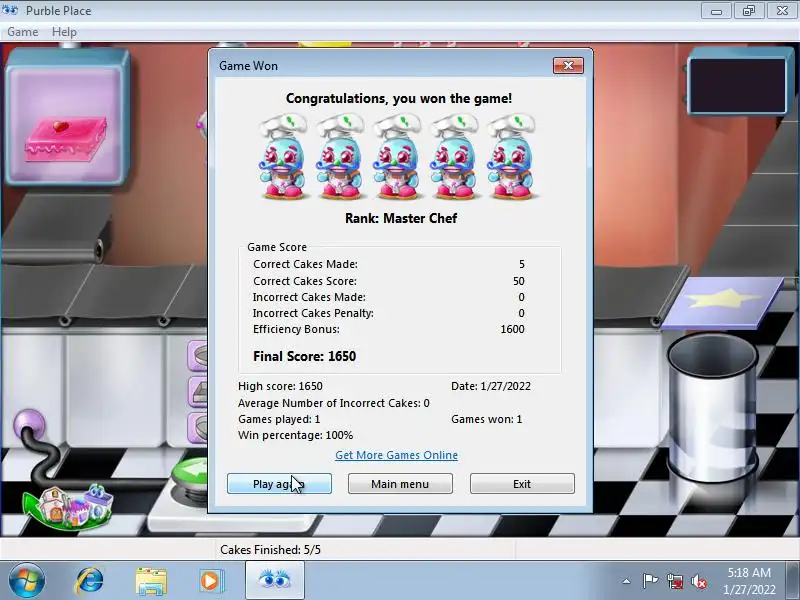
Task: Click the dark TV screen on the right
Action: (738, 85)
